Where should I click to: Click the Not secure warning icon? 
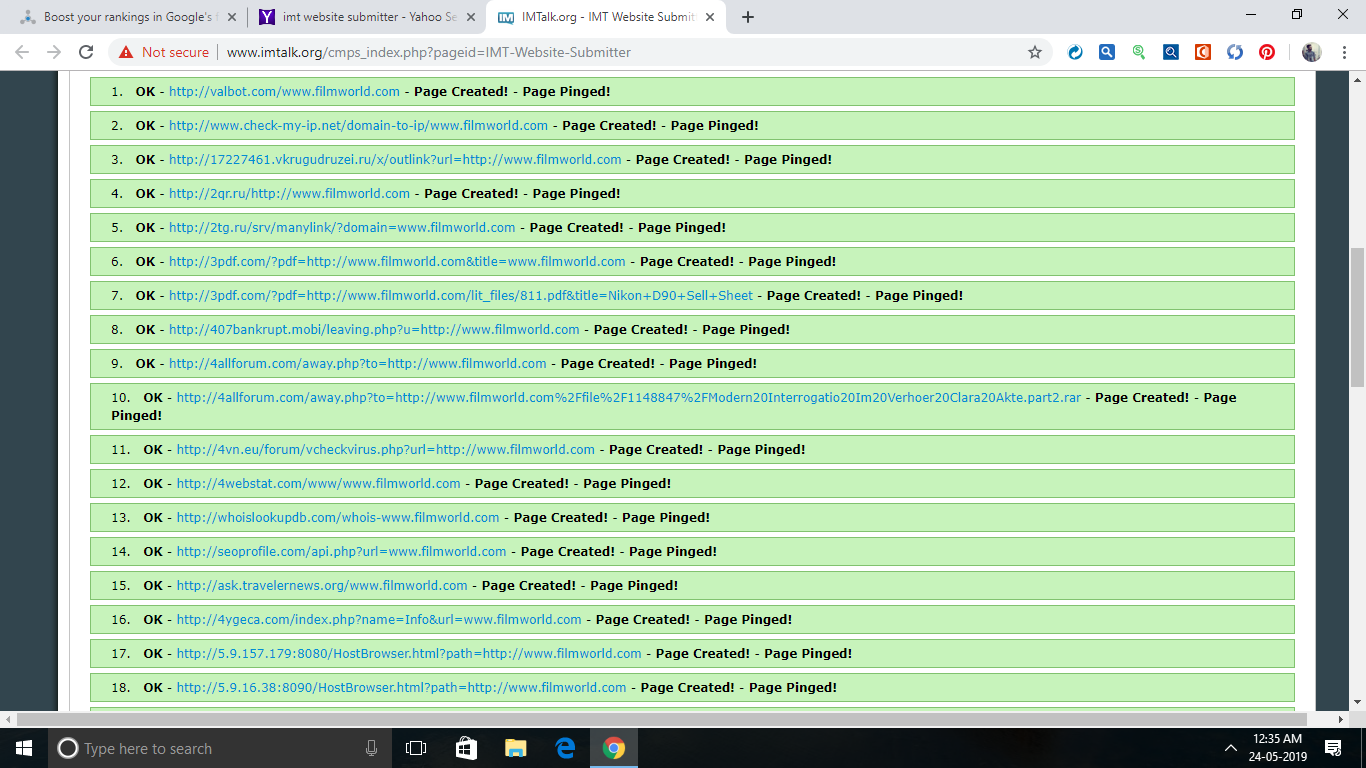[x=125, y=52]
